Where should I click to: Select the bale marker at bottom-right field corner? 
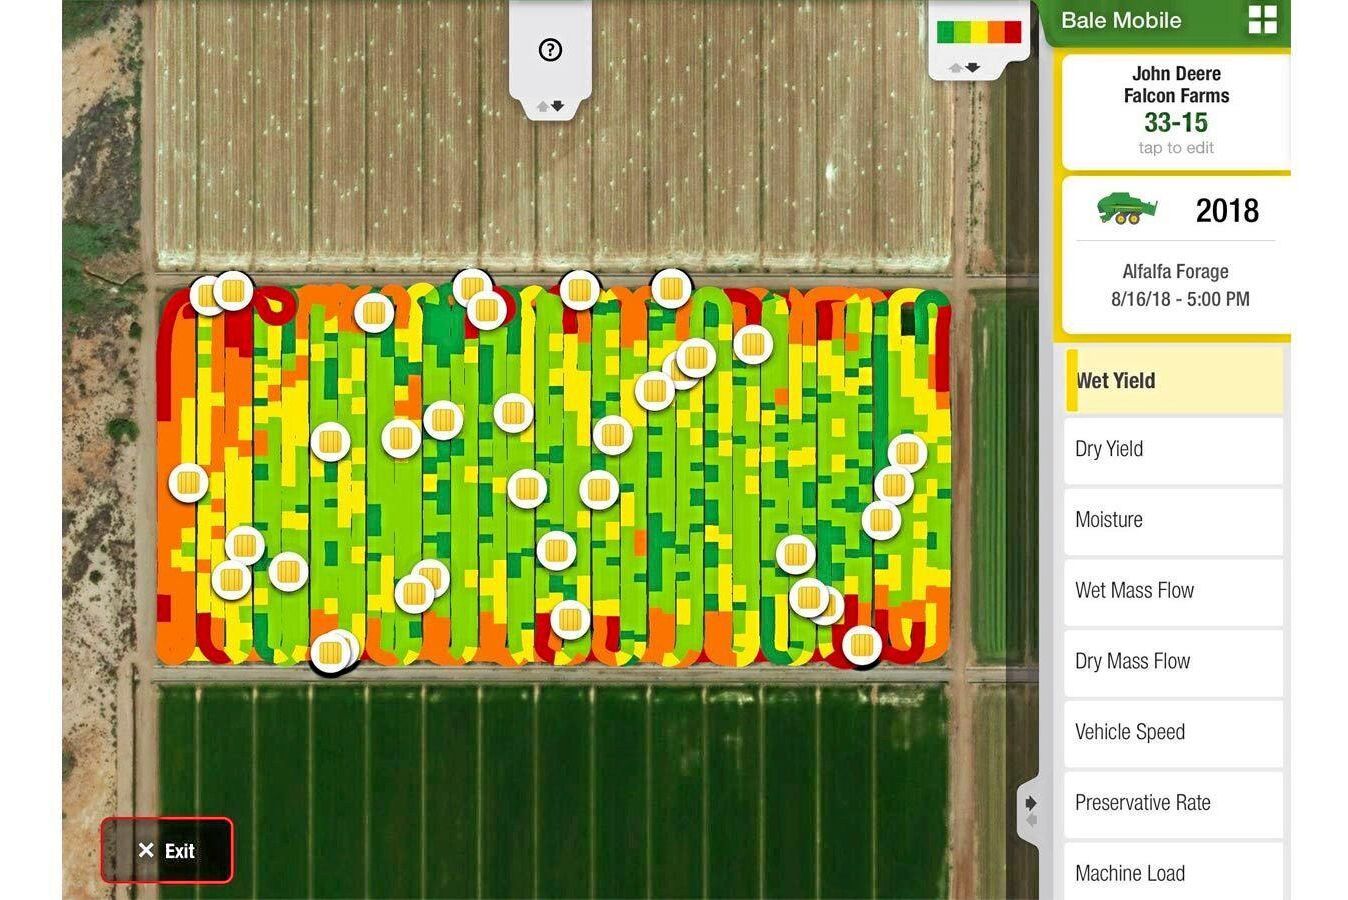(x=862, y=646)
